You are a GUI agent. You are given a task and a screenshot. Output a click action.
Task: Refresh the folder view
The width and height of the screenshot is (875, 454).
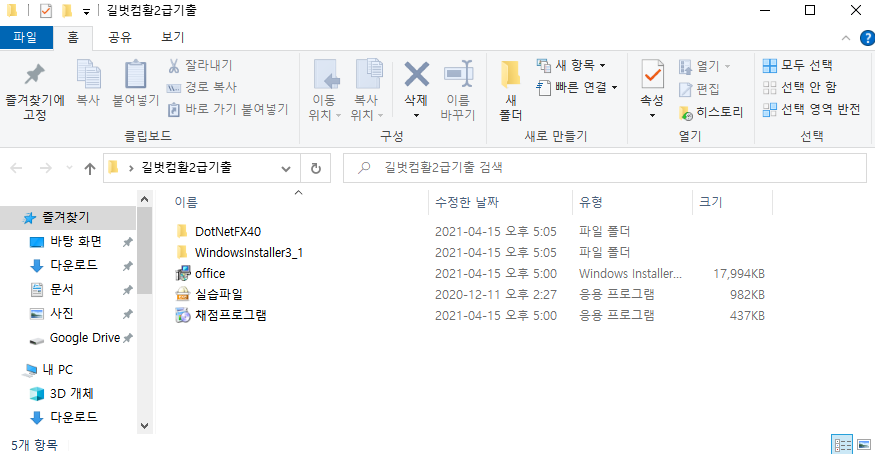(316, 168)
